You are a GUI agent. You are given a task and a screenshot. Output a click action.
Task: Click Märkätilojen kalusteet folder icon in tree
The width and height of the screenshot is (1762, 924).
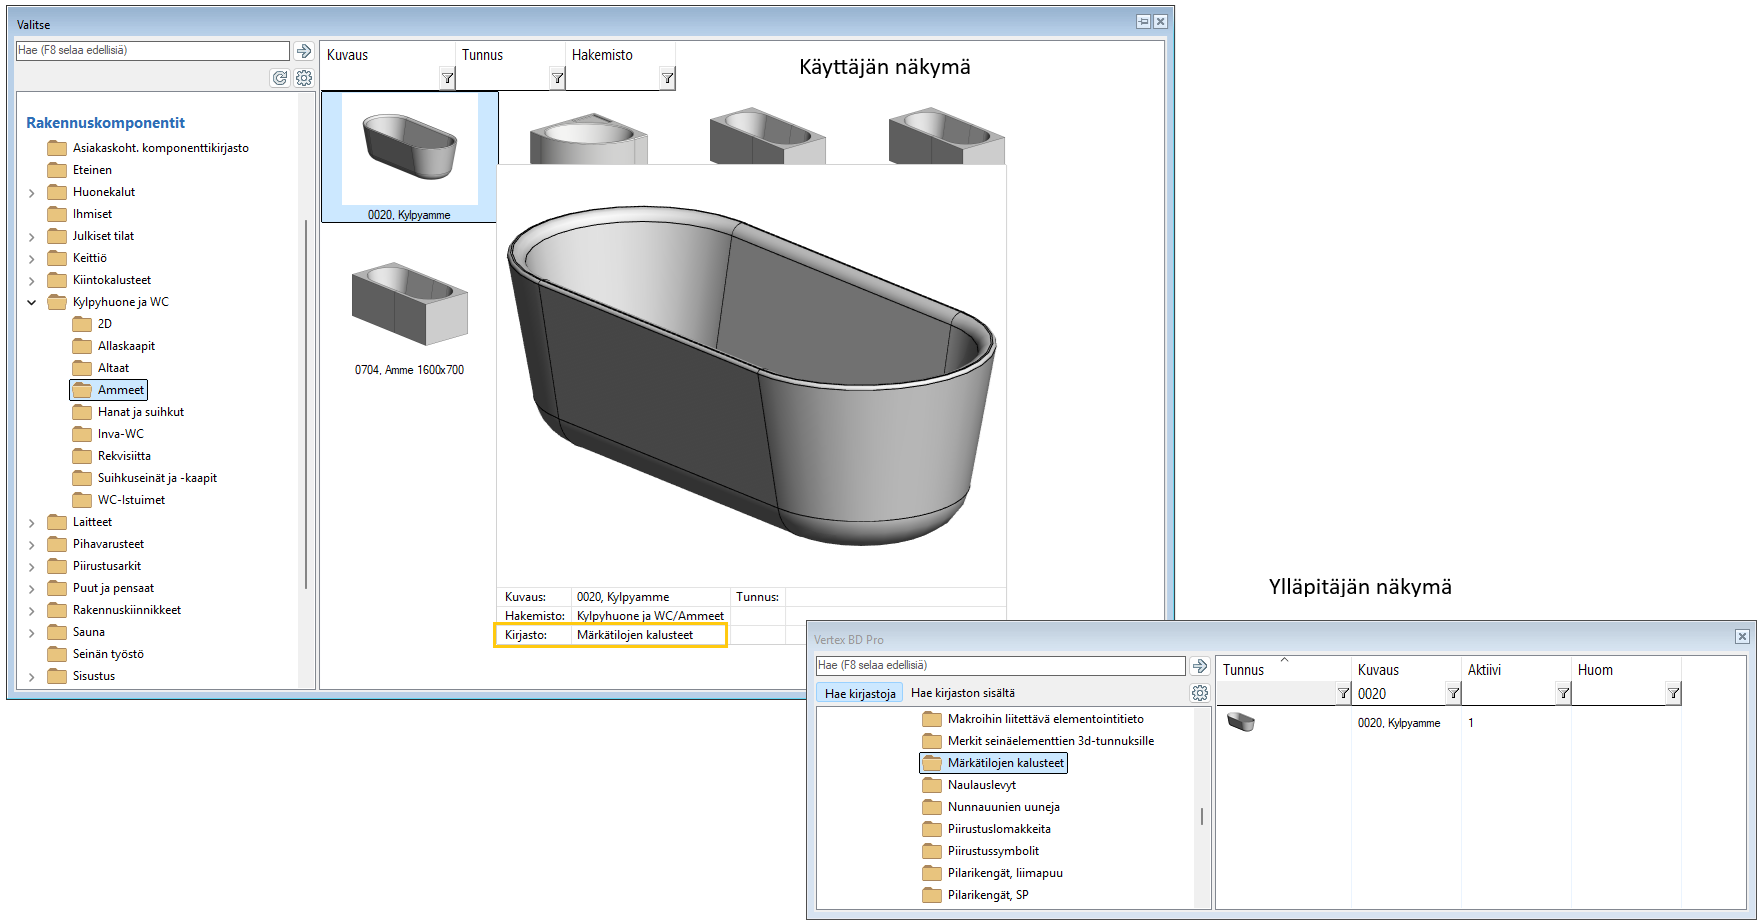point(932,763)
